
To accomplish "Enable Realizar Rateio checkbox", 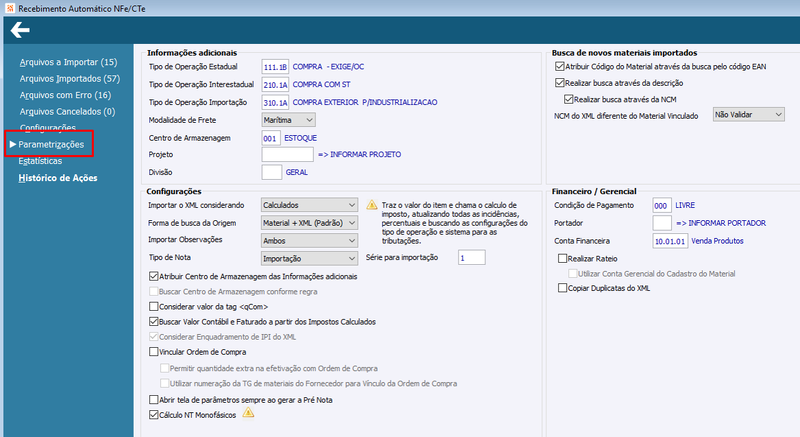I will 562,259.
